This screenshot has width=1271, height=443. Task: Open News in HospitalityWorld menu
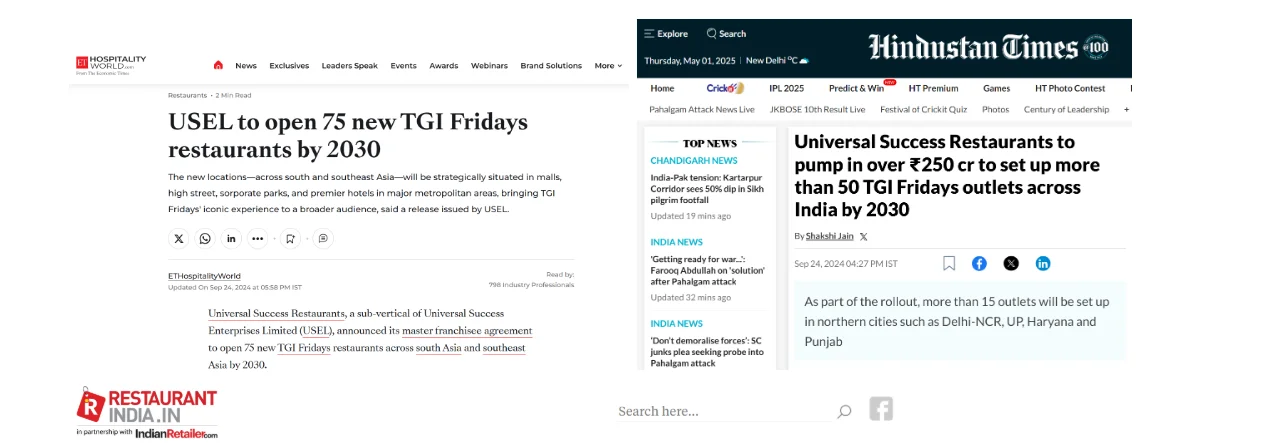coord(246,65)
